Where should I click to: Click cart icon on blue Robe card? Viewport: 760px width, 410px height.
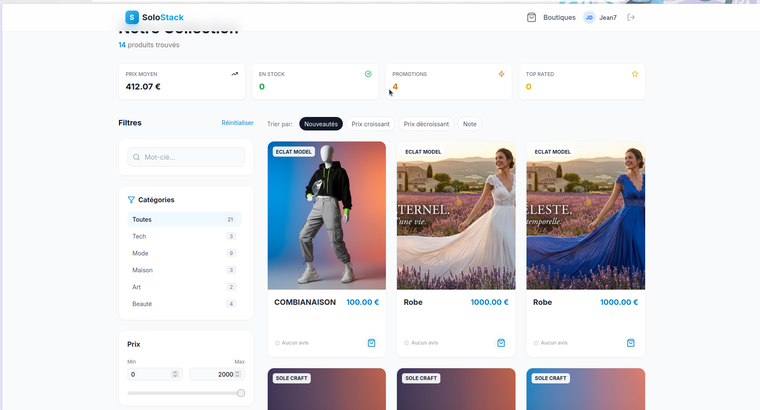631,342
